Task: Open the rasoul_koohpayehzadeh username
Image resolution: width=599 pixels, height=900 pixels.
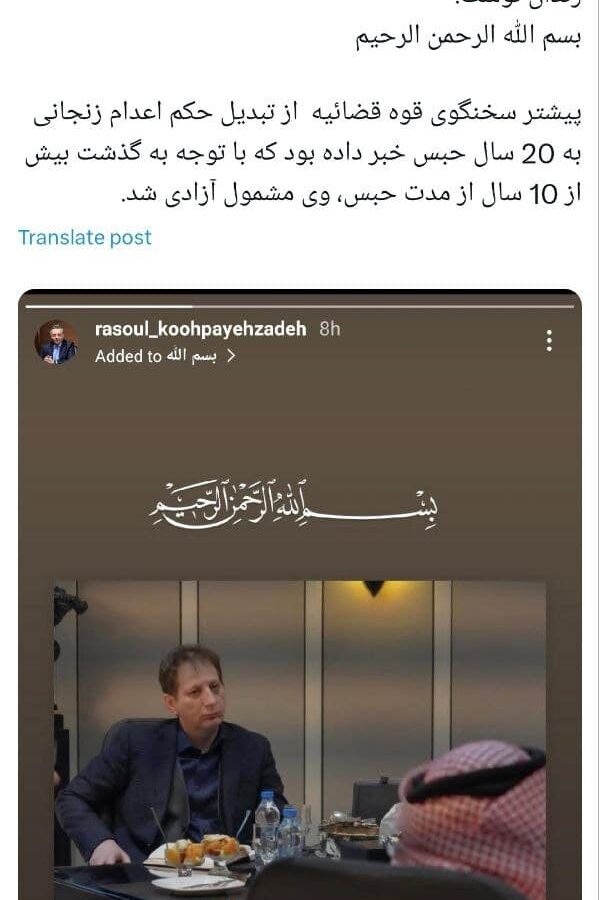Action: (200, 329)
